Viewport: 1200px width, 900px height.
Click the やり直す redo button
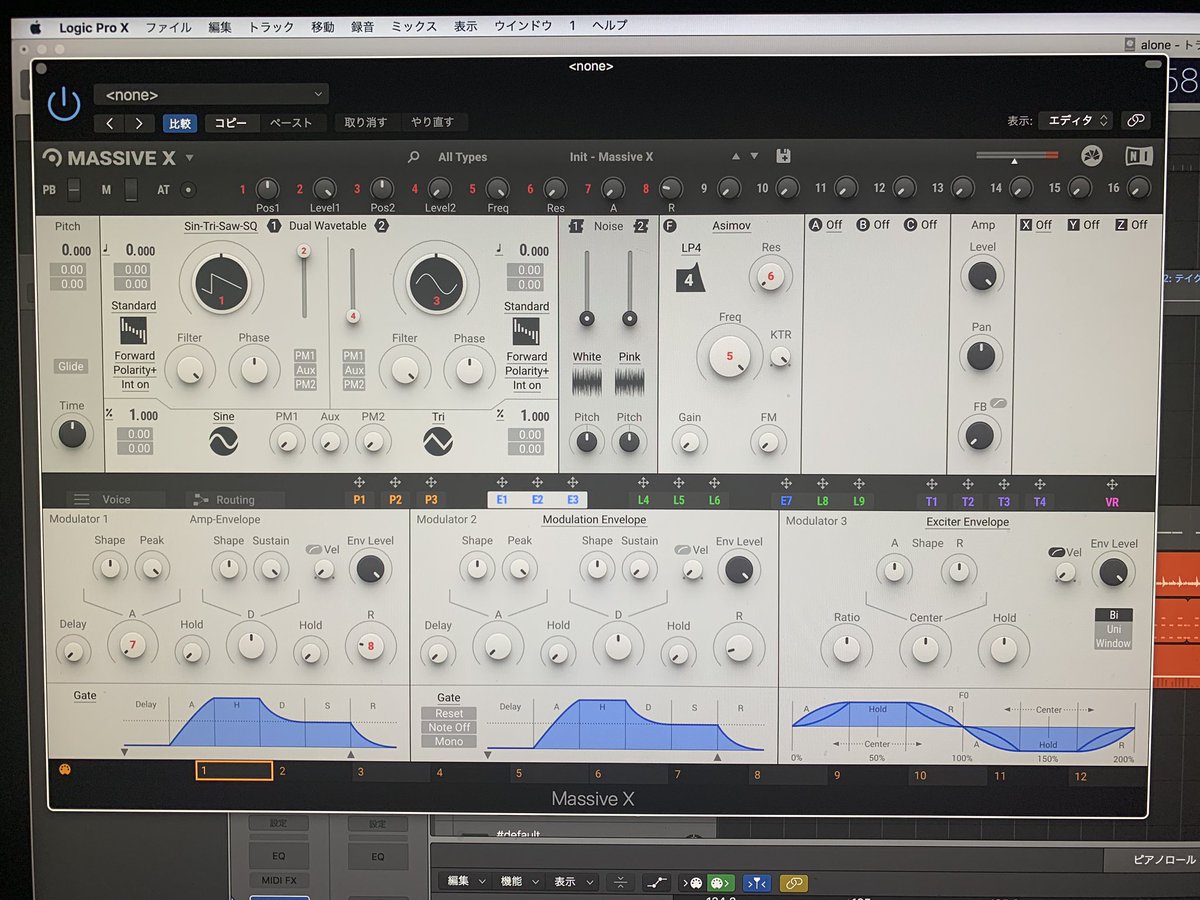(x=434, y=122)
